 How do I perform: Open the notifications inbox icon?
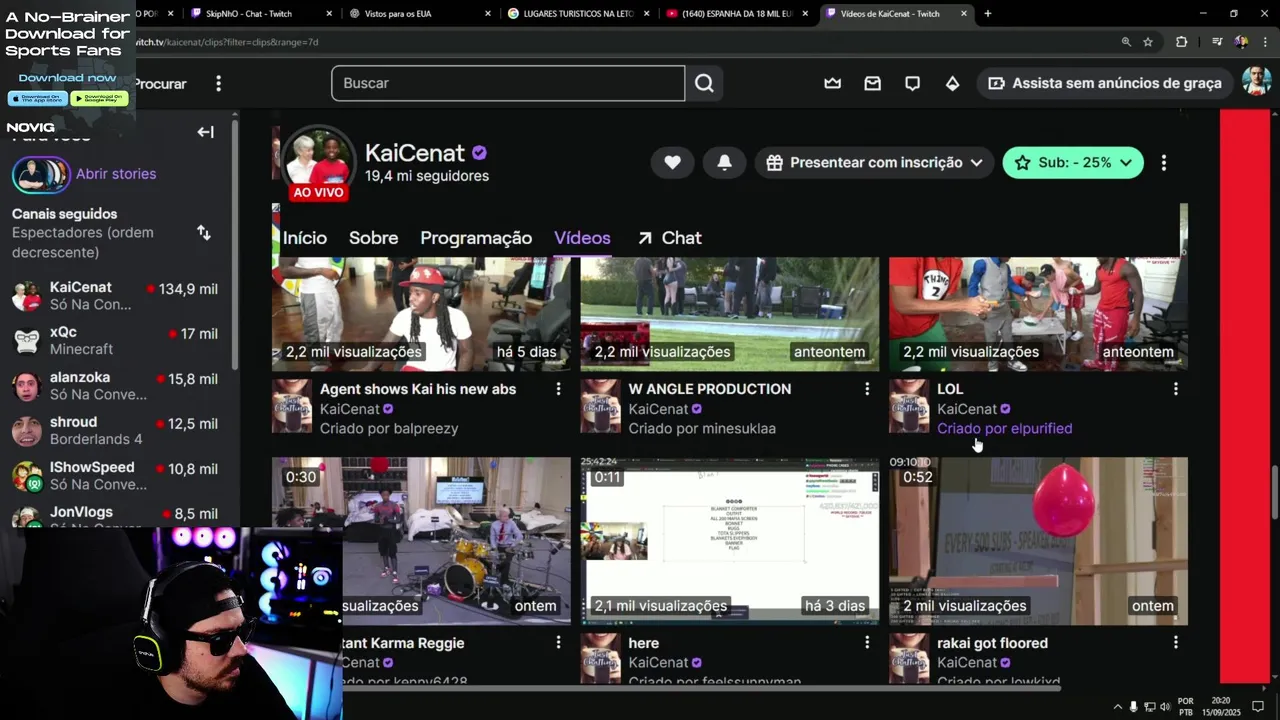coord(872,83)
